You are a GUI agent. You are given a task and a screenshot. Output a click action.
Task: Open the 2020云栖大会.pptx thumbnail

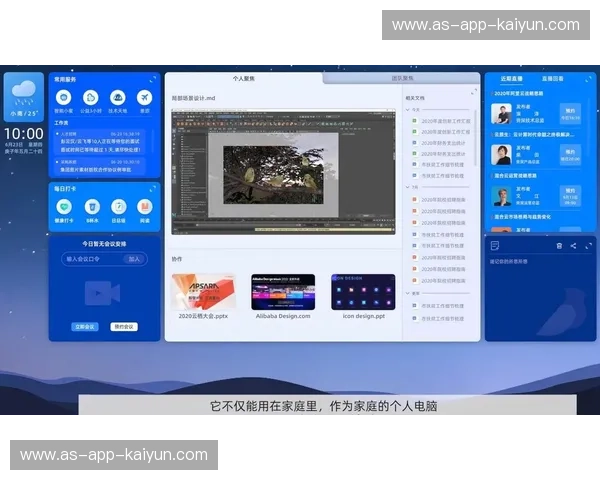[203, 292]
